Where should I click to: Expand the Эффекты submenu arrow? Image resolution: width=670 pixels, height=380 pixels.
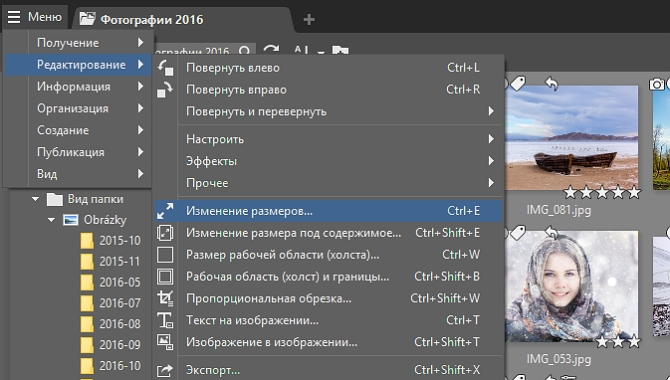pos(491,161)
